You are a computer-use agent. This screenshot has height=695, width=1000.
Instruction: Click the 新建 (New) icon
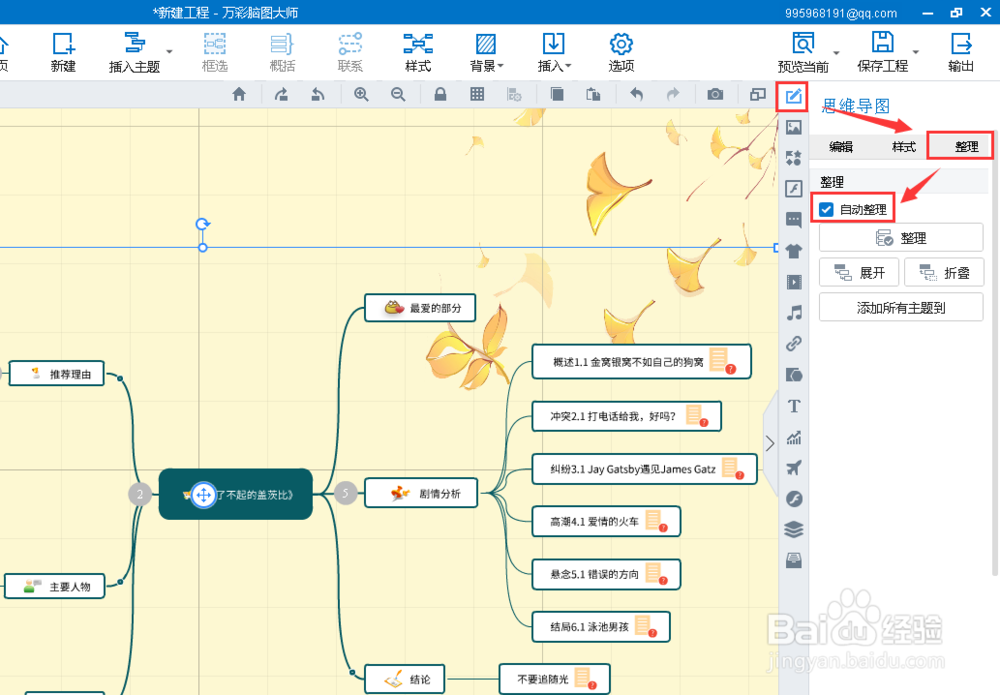tap(63, 44)
